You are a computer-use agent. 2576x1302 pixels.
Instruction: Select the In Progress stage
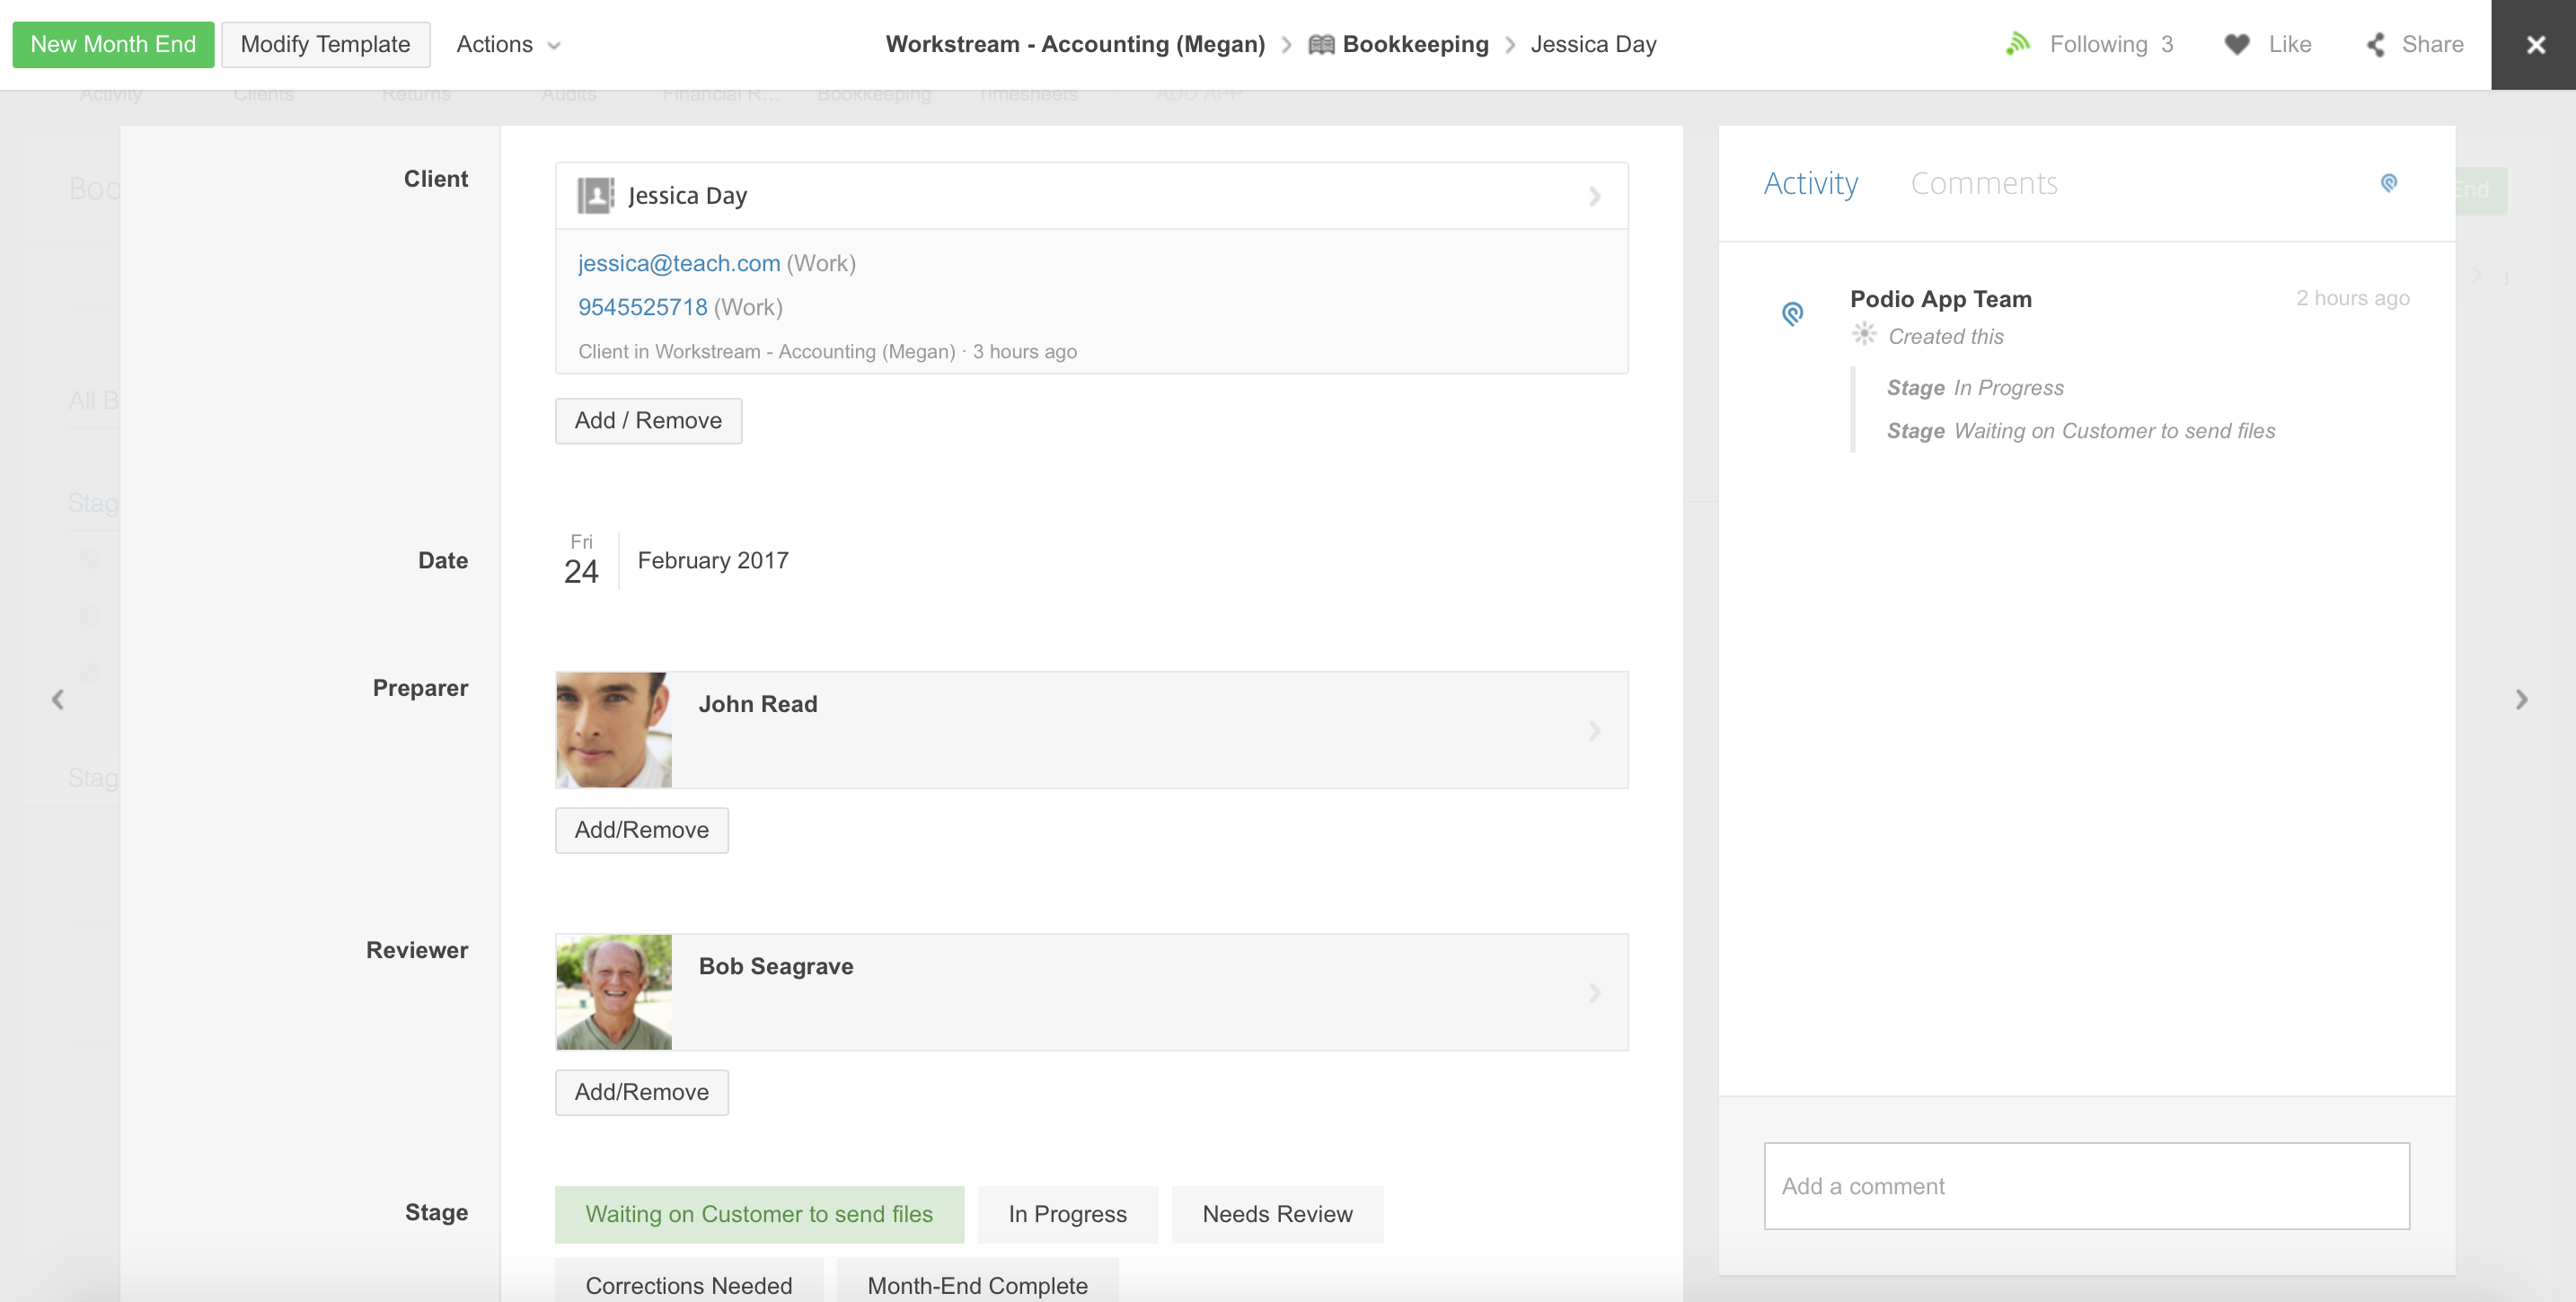(1067, 1213)
